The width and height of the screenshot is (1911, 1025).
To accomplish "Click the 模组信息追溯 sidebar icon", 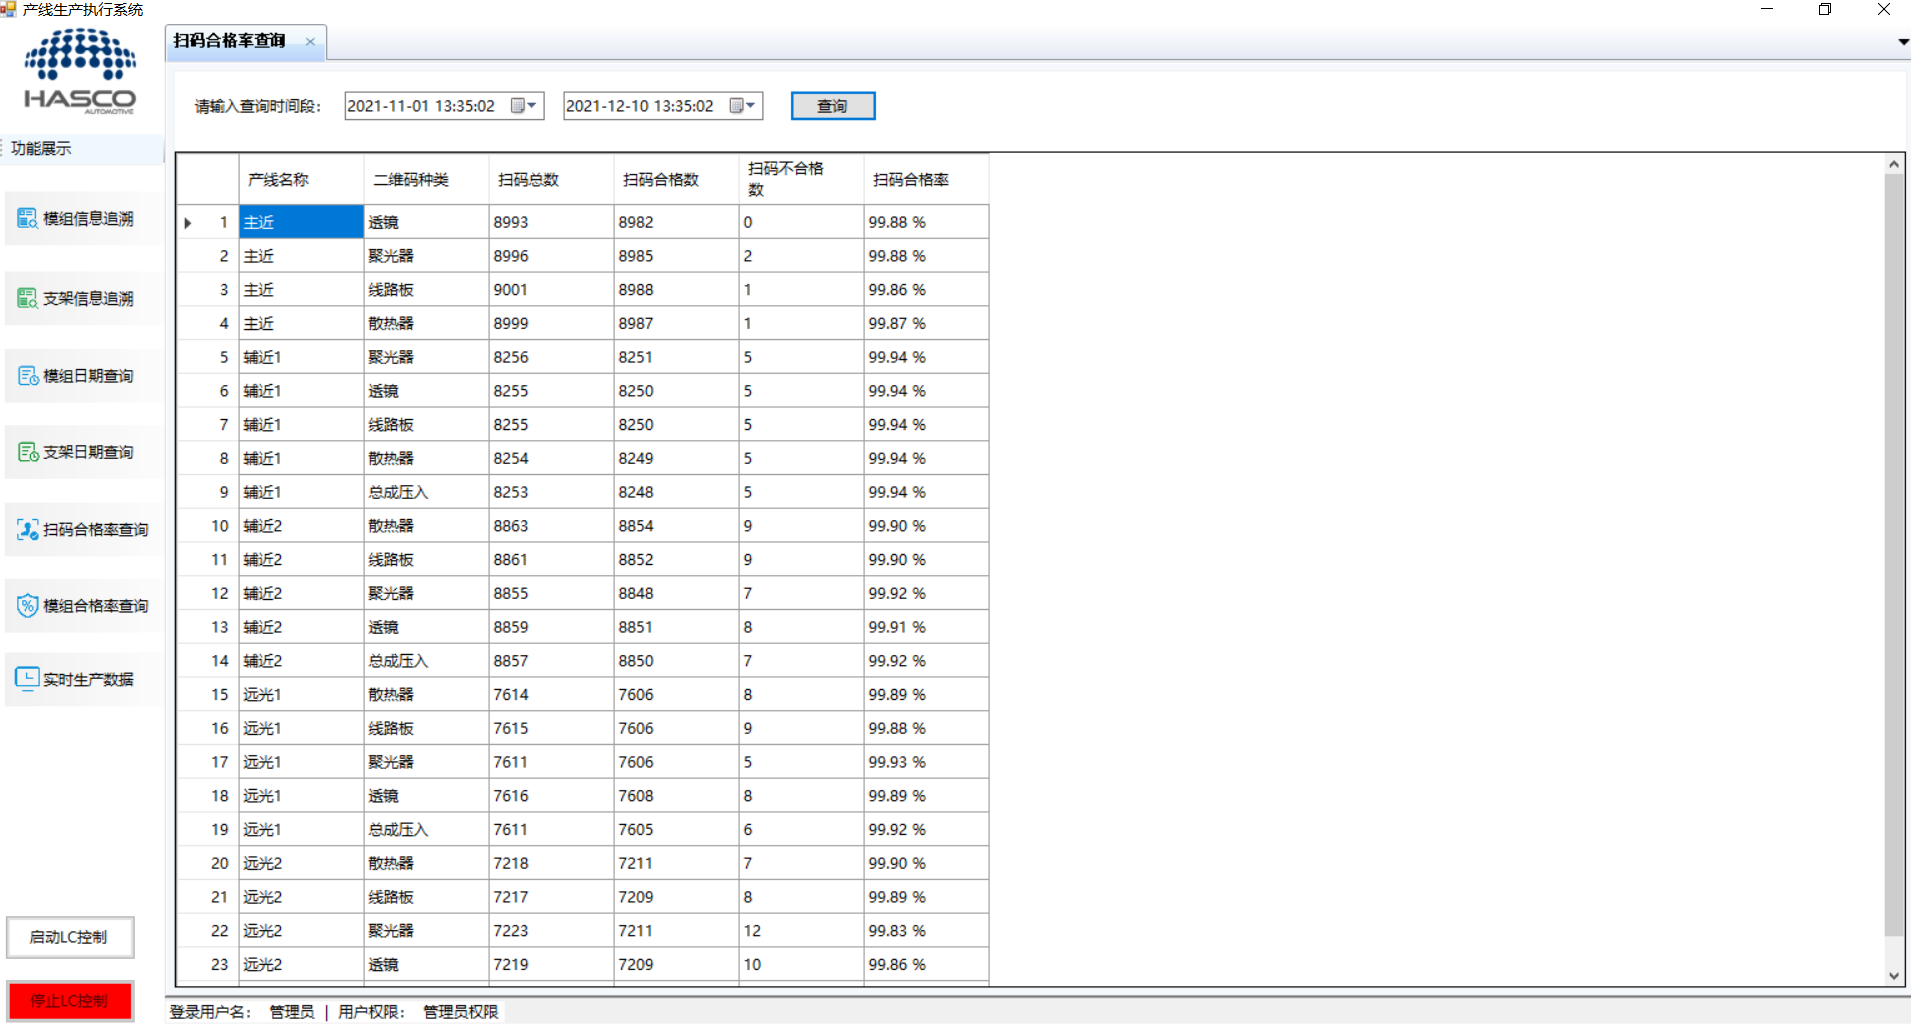I will click(27, 218).
